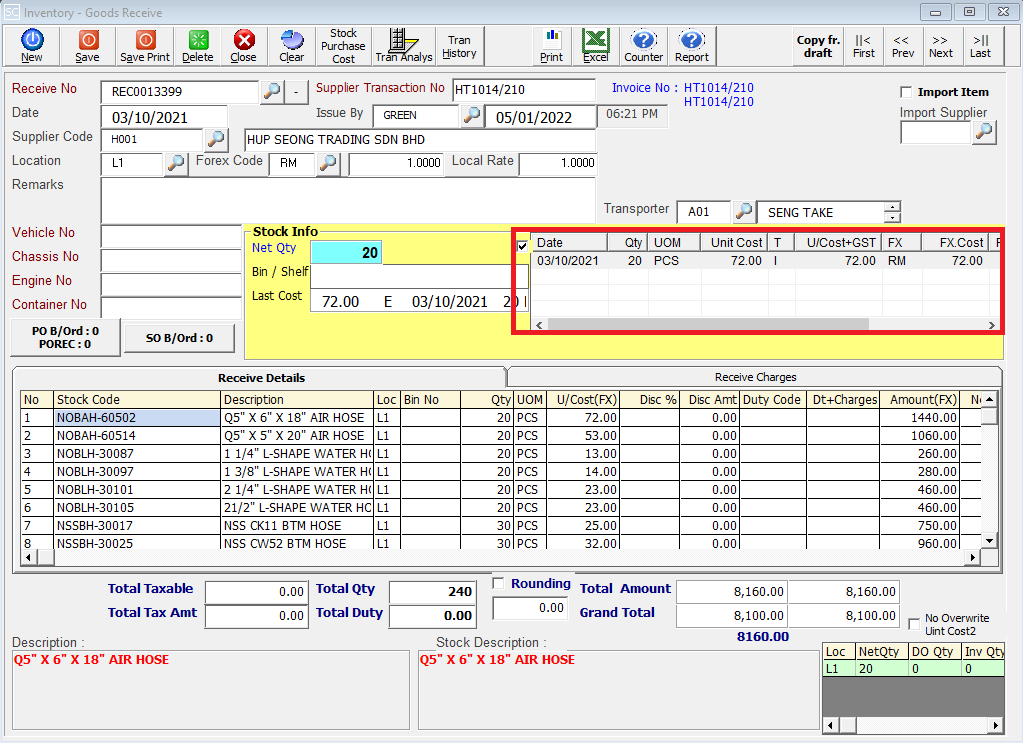This screenshot has width=1023, height=743.
Task: Open Location lookup magnifier
Action: [175, 163]
